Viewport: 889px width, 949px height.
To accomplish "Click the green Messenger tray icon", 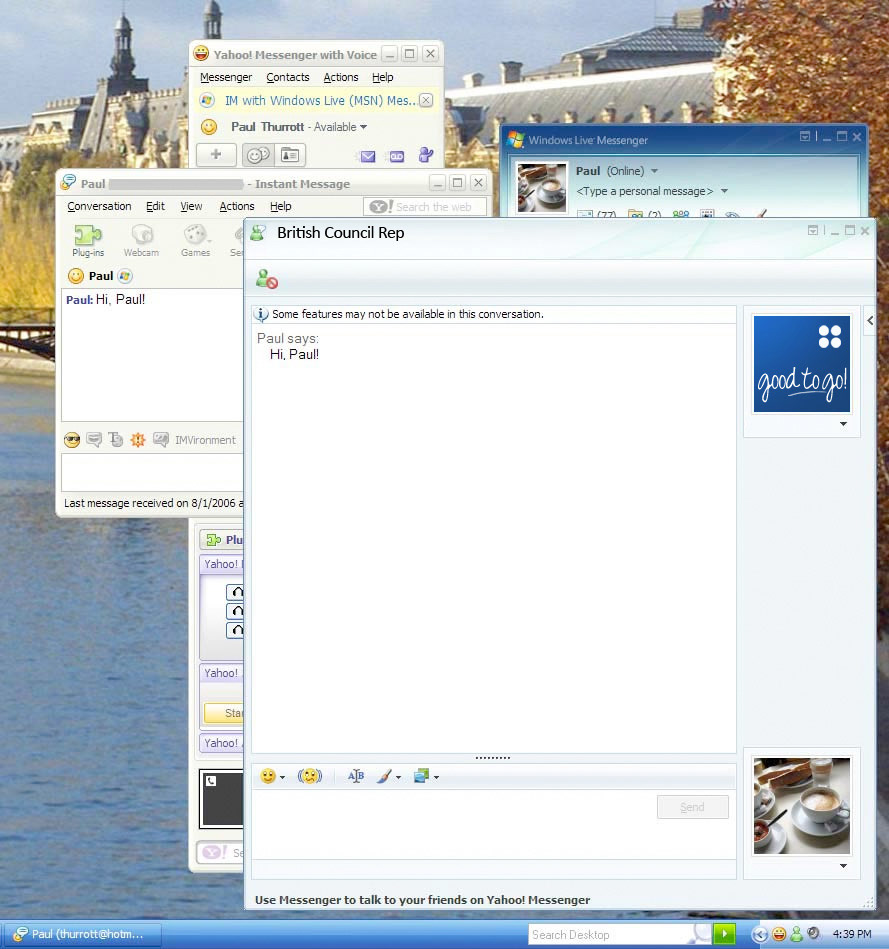I will click(796, 934).
